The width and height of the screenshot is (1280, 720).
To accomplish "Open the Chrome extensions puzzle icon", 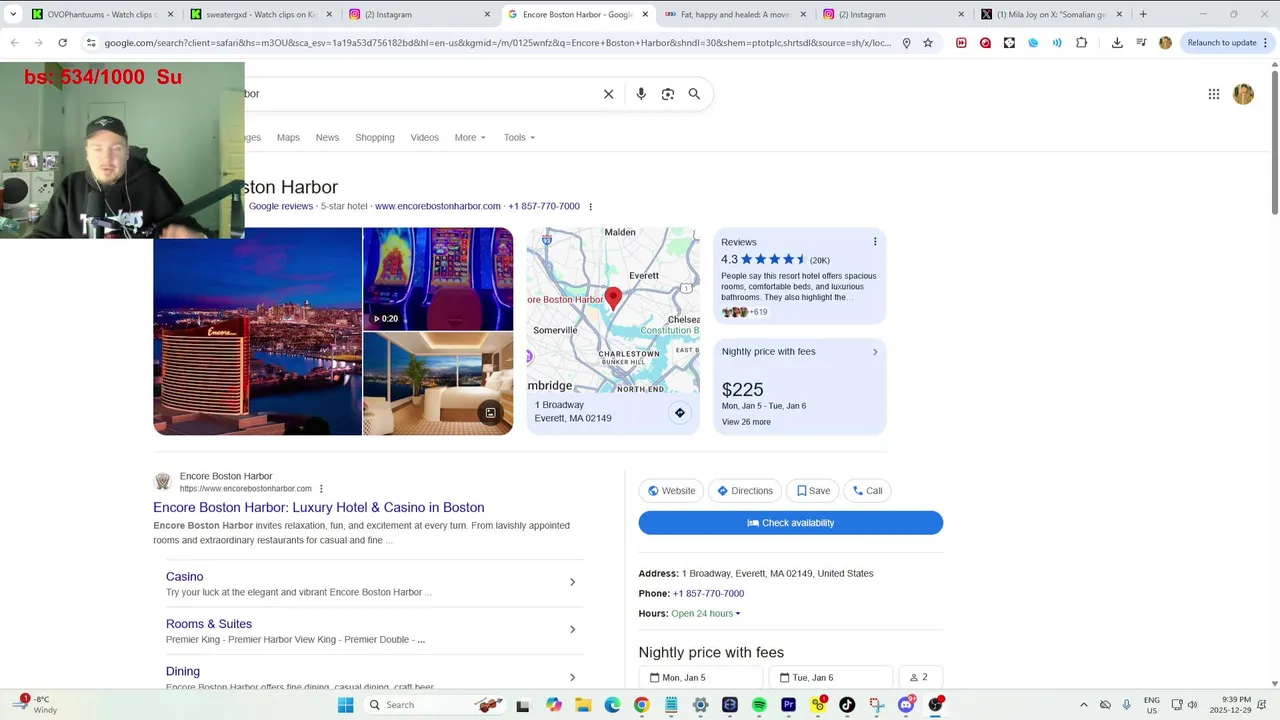I will click(x=1082, y=43).
